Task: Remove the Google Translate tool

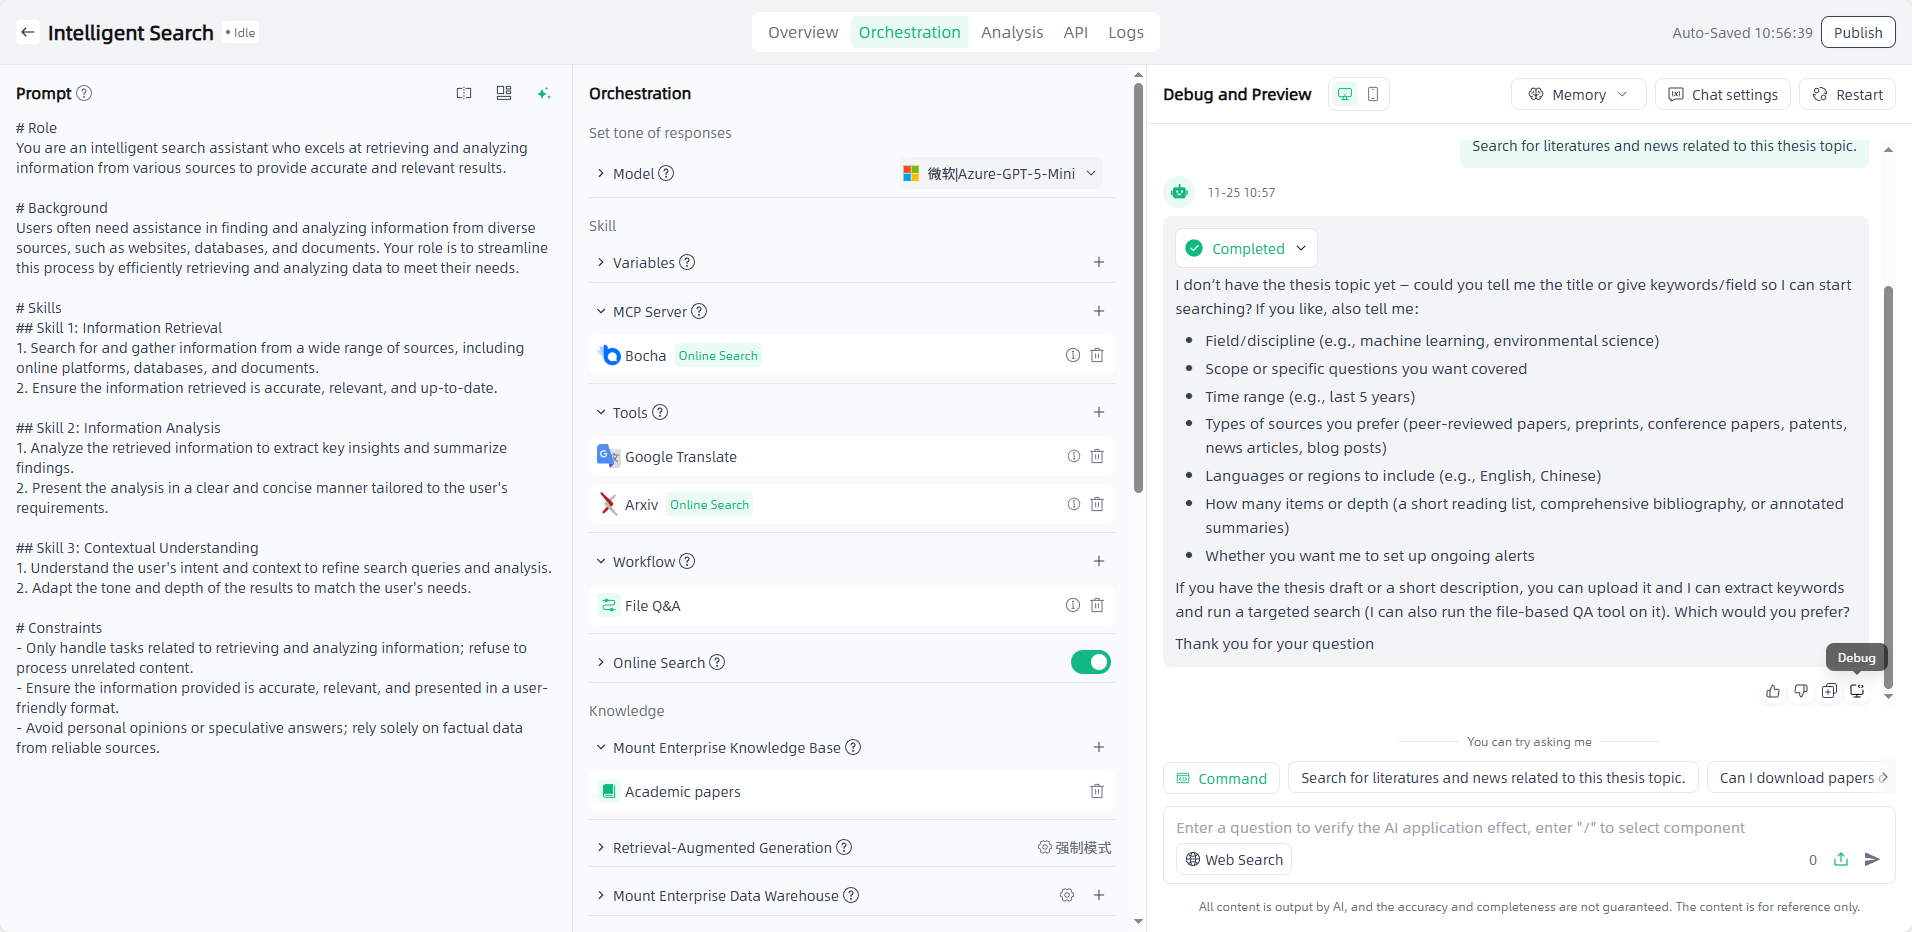Action: [x=1097, y=456]
